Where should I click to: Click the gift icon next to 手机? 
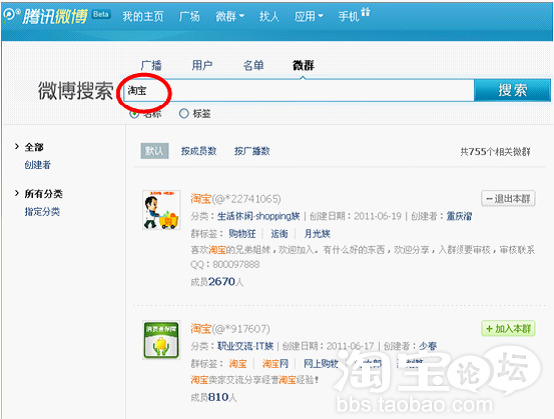(366, 12)
